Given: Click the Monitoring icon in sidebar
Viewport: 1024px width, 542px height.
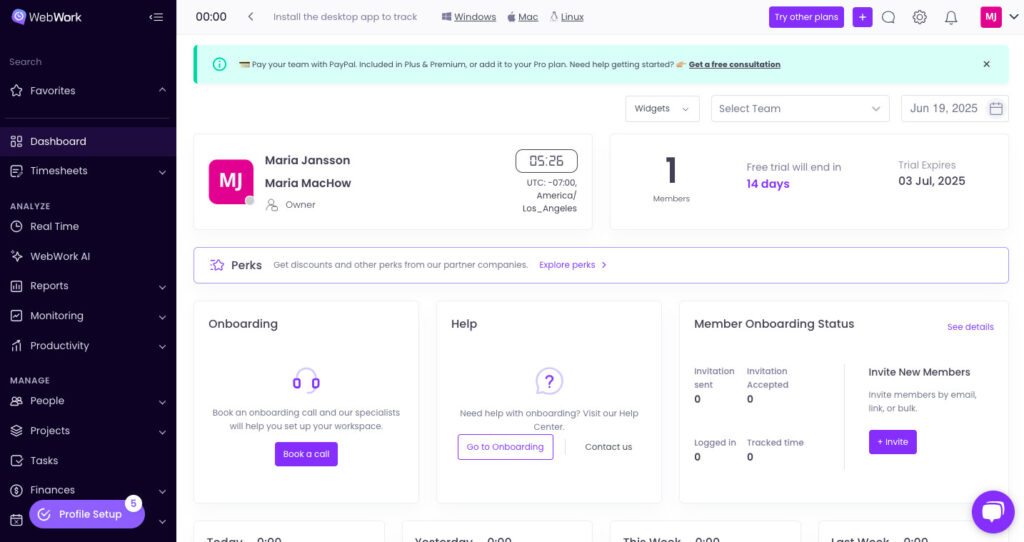Looking at the screenshot, I should point(16,316).
